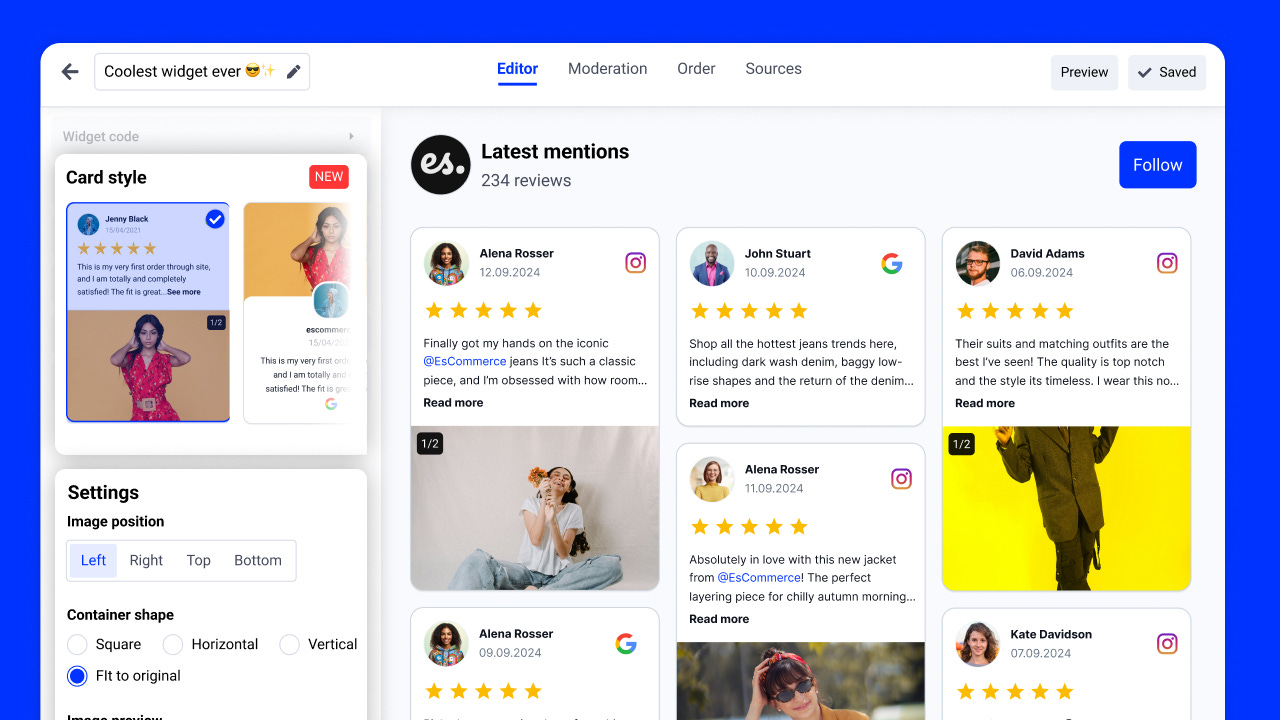Click Google icon on John Stuart card
This screenshot has height=720, width=1280.
(x=892, y=264)
